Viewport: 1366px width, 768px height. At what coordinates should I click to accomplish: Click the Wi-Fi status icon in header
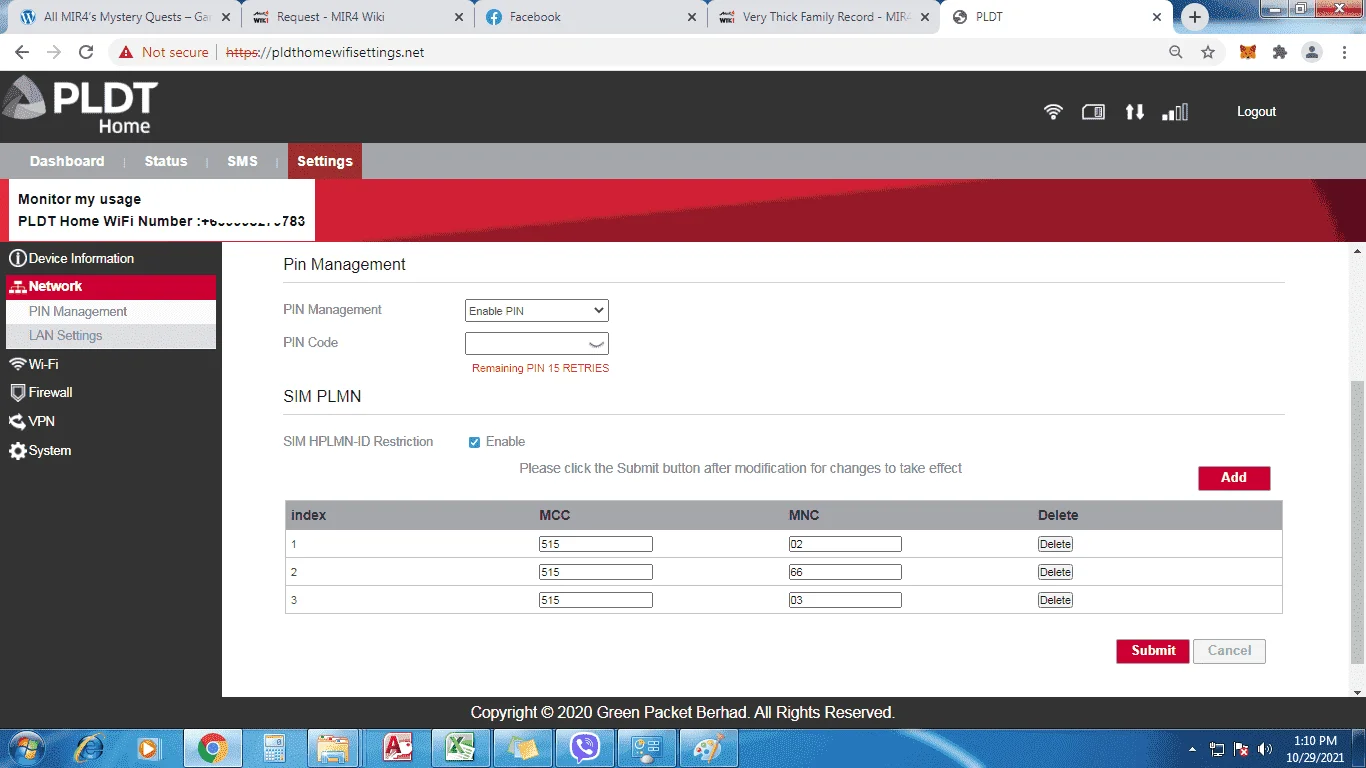[x=1053, y=112]
